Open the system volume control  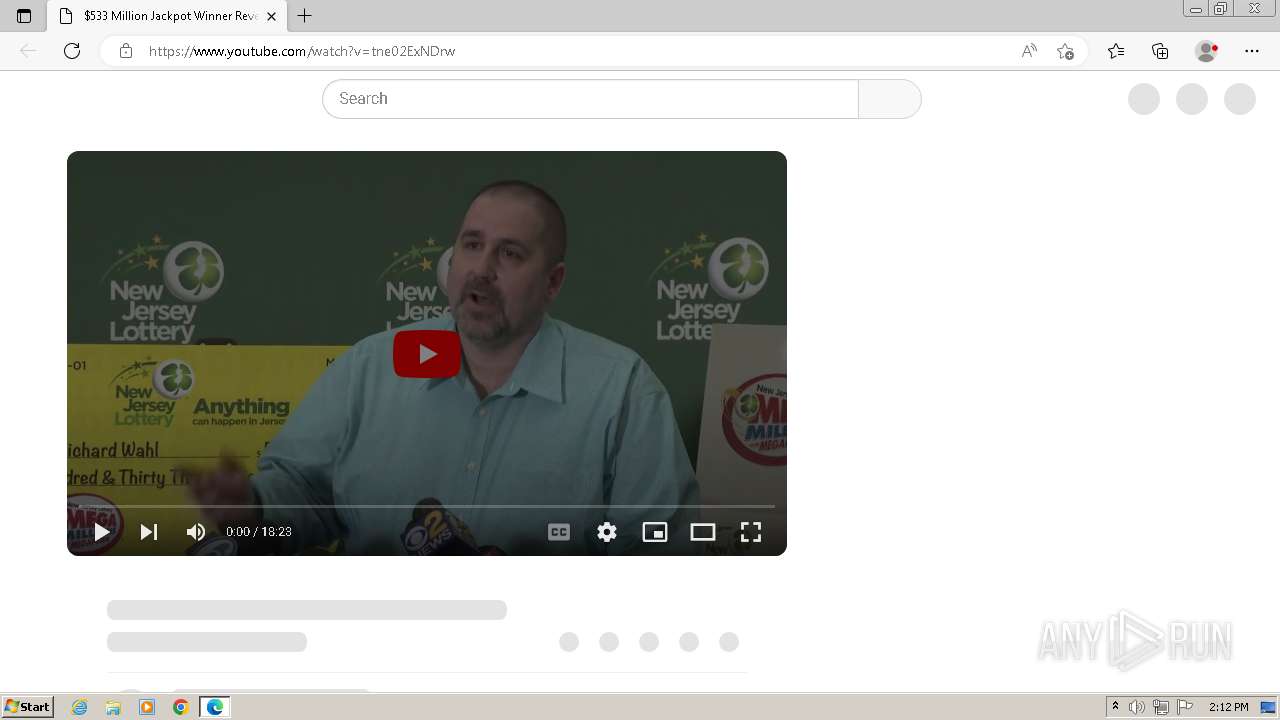point(1137,707)
